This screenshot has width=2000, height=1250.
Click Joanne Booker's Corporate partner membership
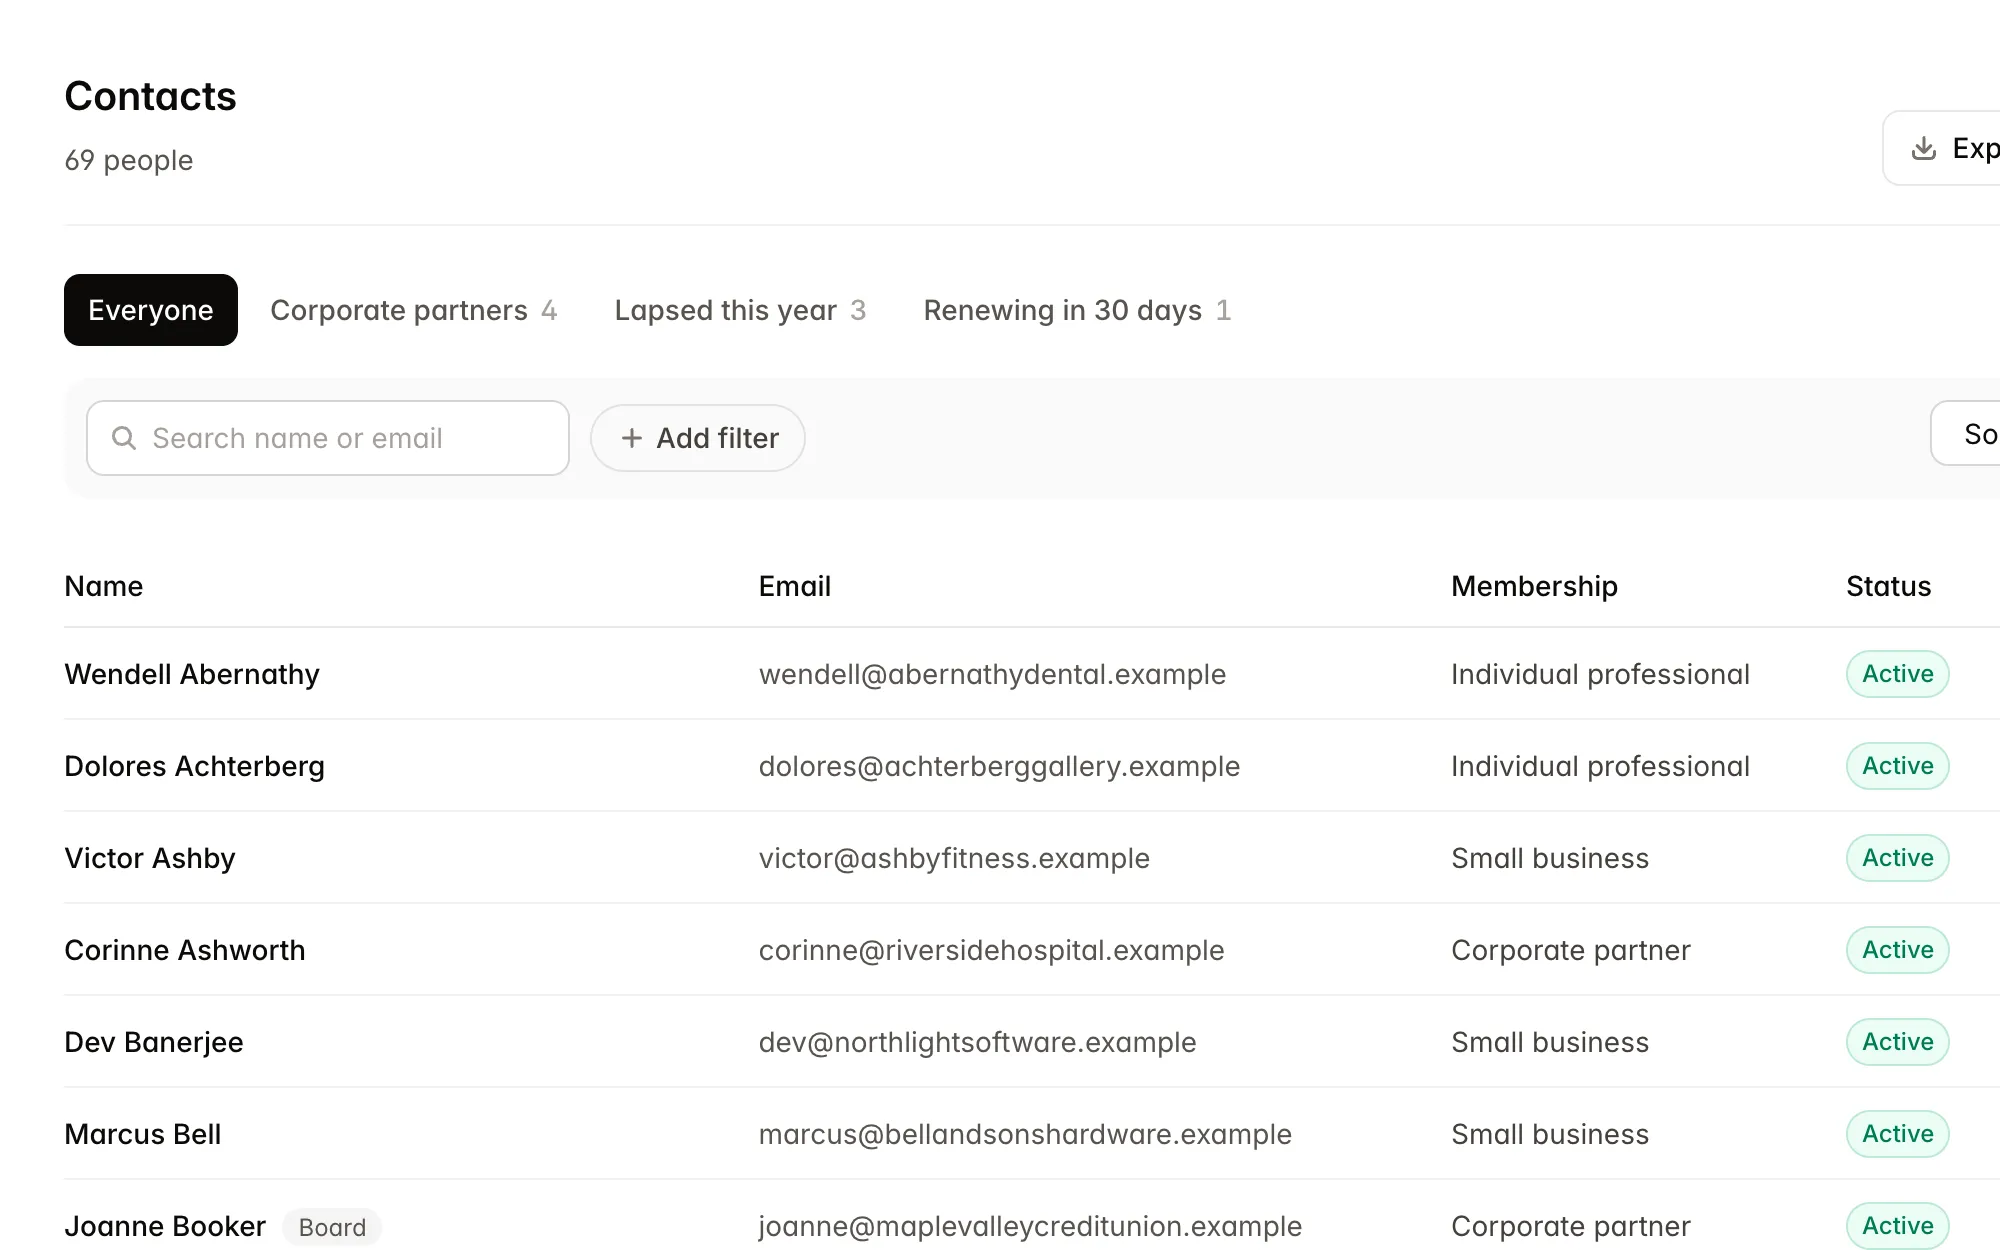coord(1571,1226)
